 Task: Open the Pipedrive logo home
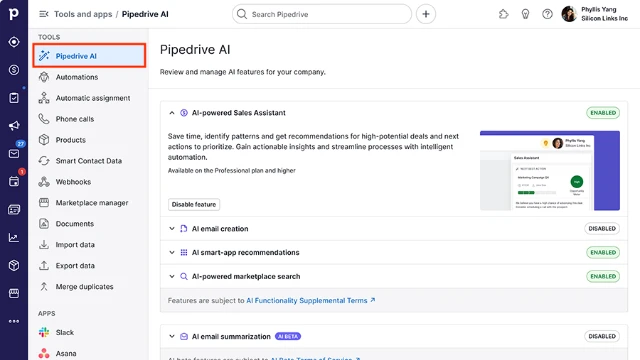pyautogui.click(x=14, y=14)
